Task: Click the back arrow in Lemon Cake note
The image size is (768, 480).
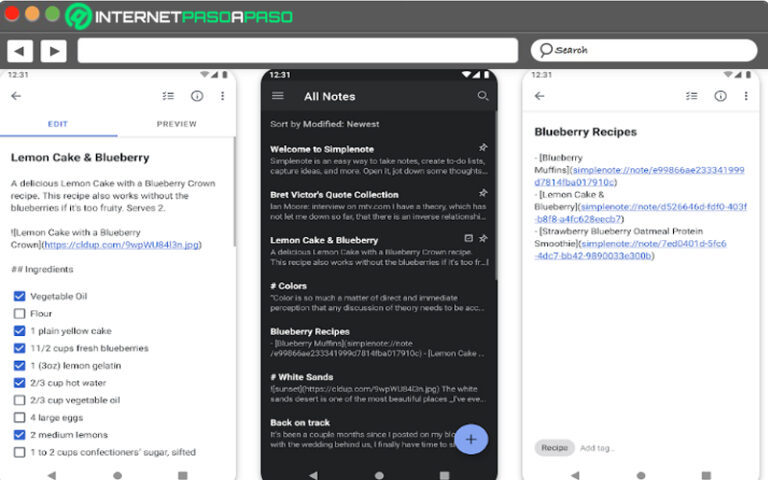Action: tap(16, 96)
